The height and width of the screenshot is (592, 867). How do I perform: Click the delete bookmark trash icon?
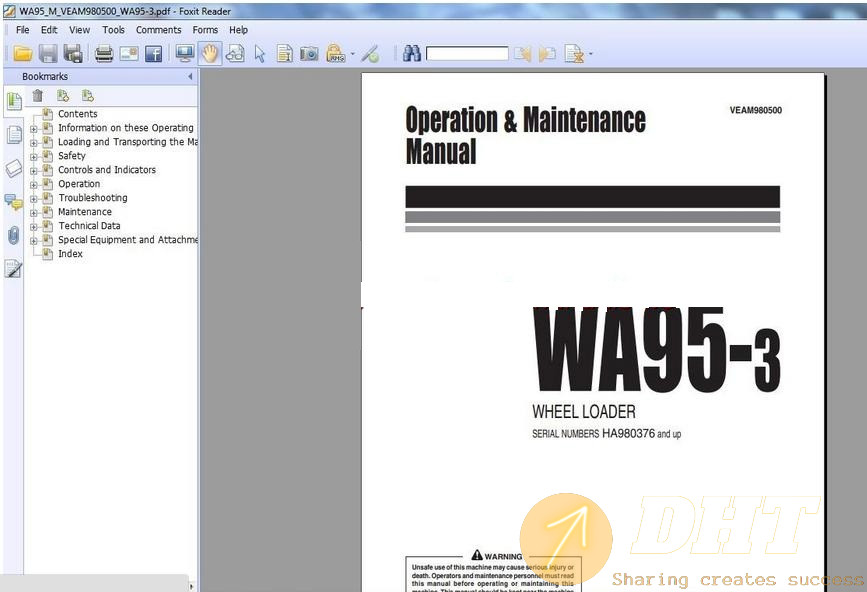point(38,96)
